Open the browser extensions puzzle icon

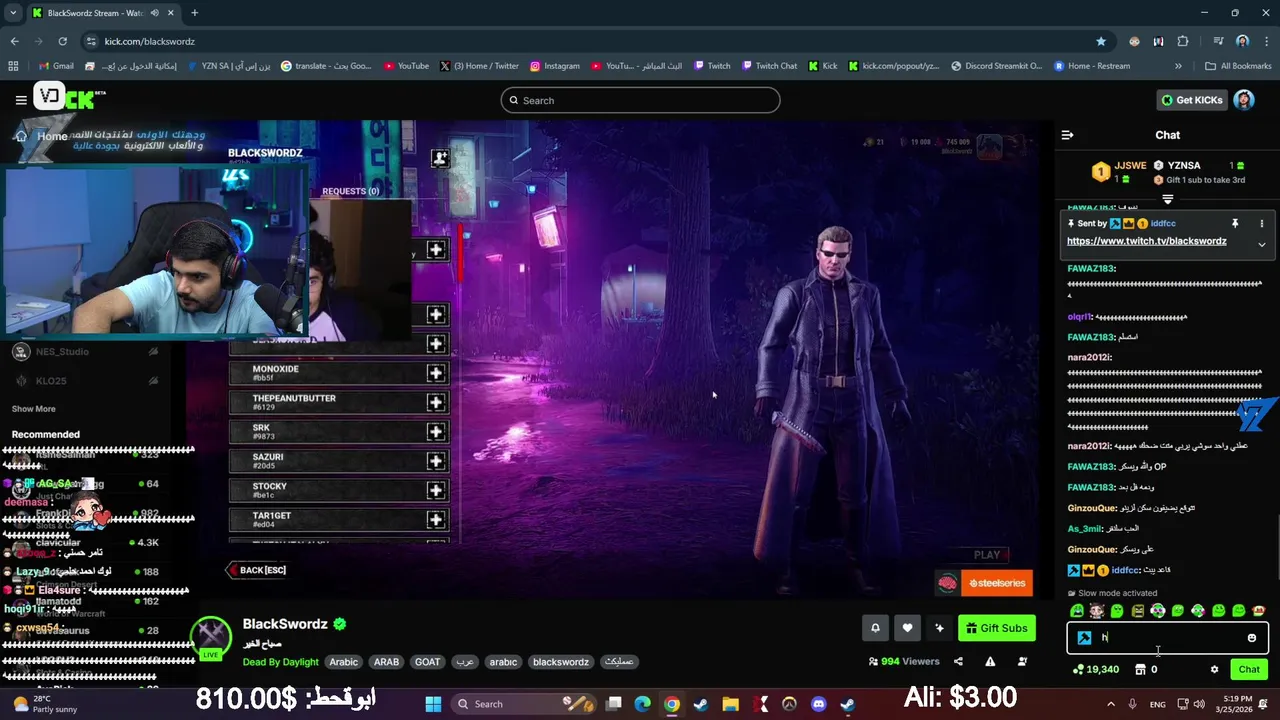(1183, 41)
